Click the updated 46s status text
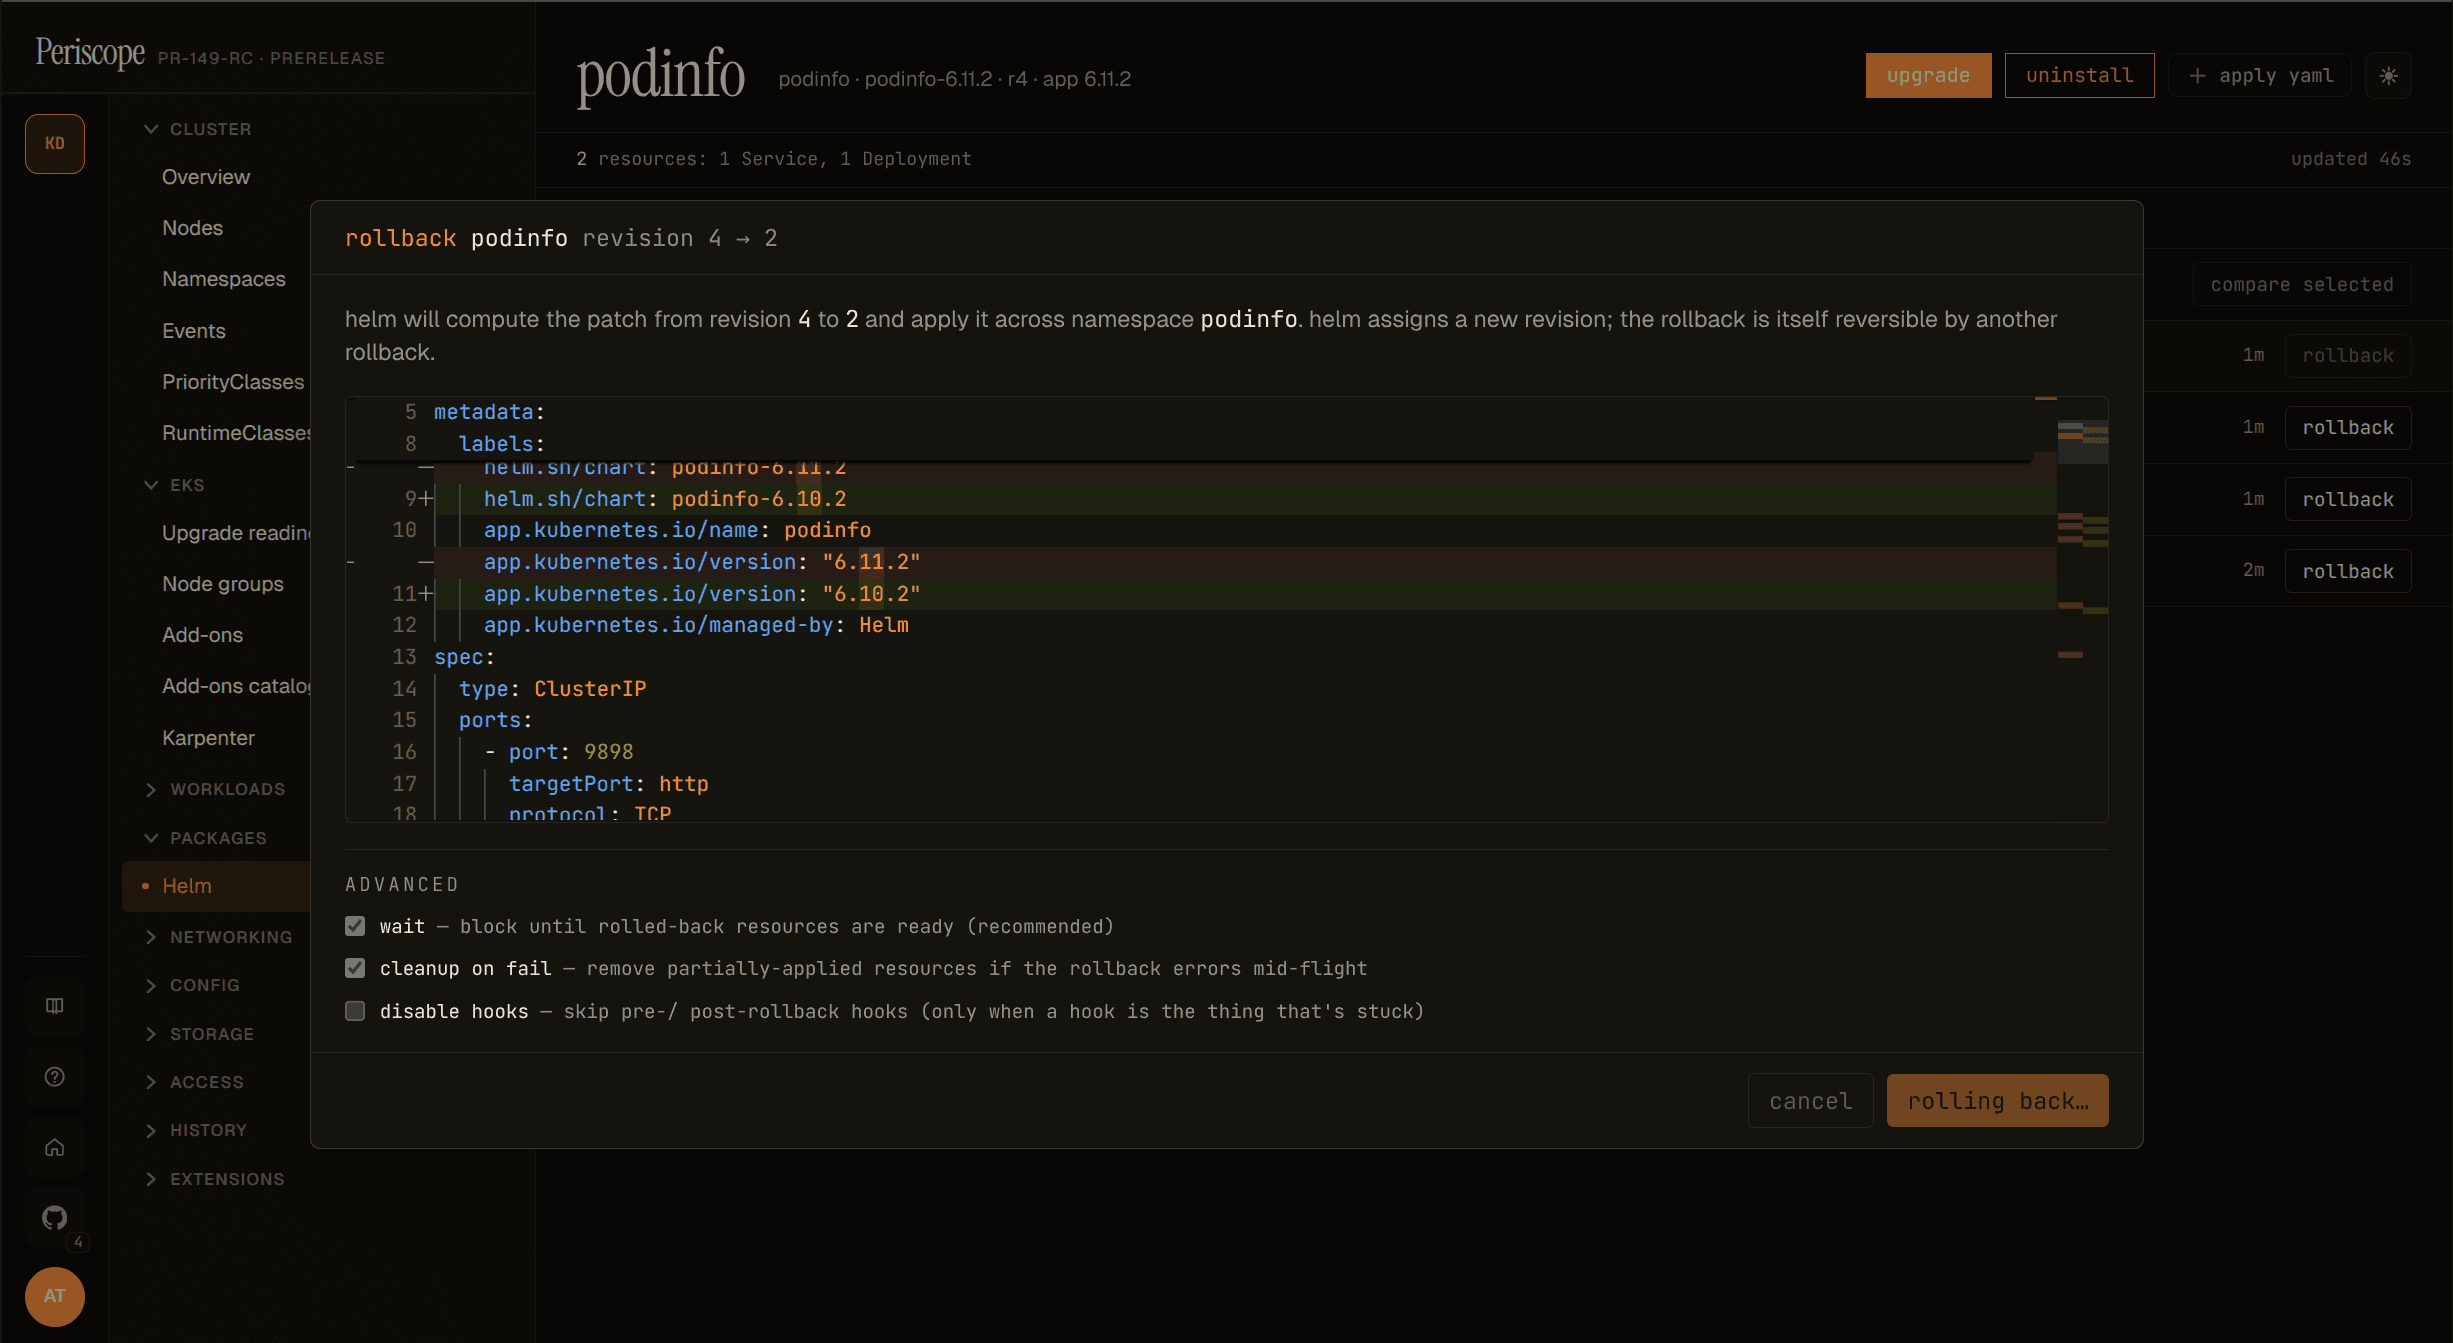 2350,159
